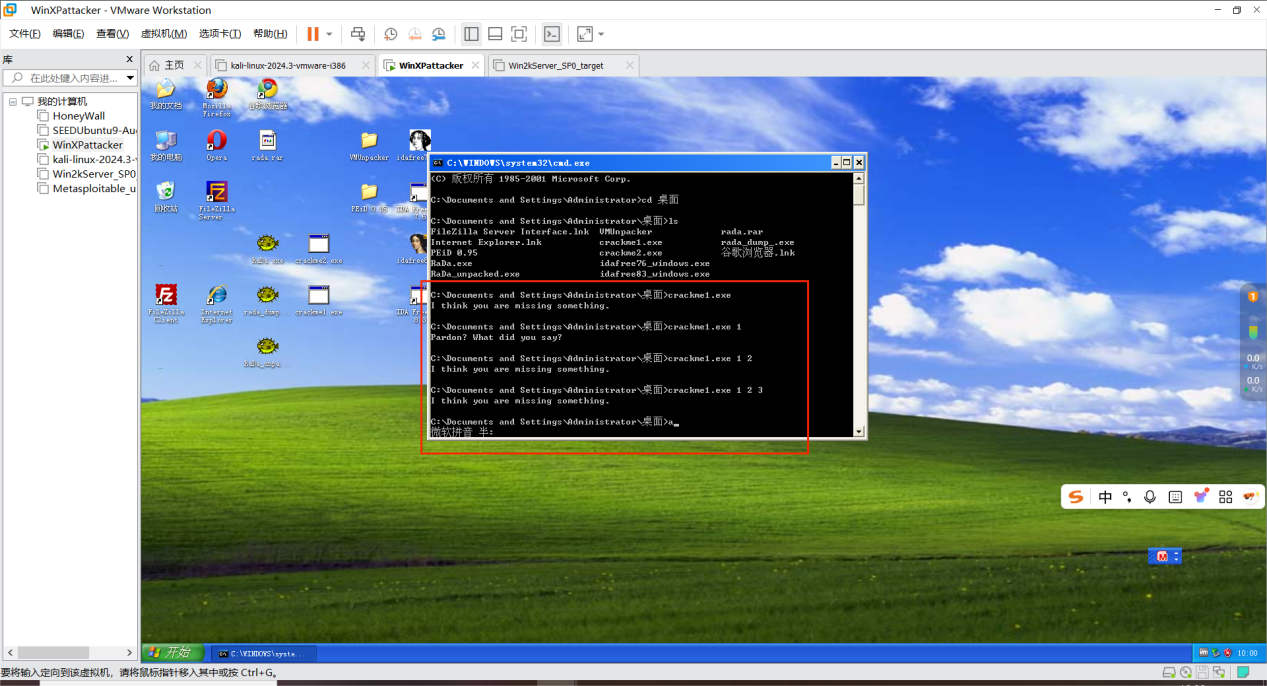Image resolution: width=1267 pixels, height=686 pixels.
Task: Revert to the previous snapshot
Action: click(415, 34)
